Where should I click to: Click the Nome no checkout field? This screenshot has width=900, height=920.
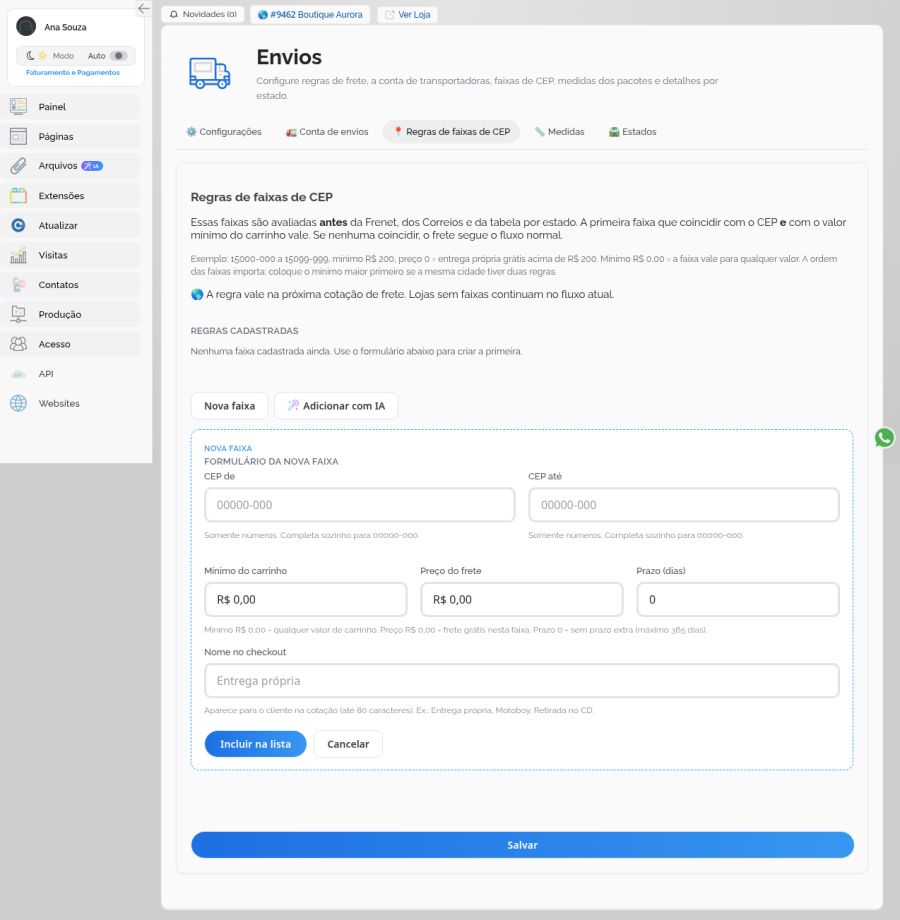pos(522,681)
